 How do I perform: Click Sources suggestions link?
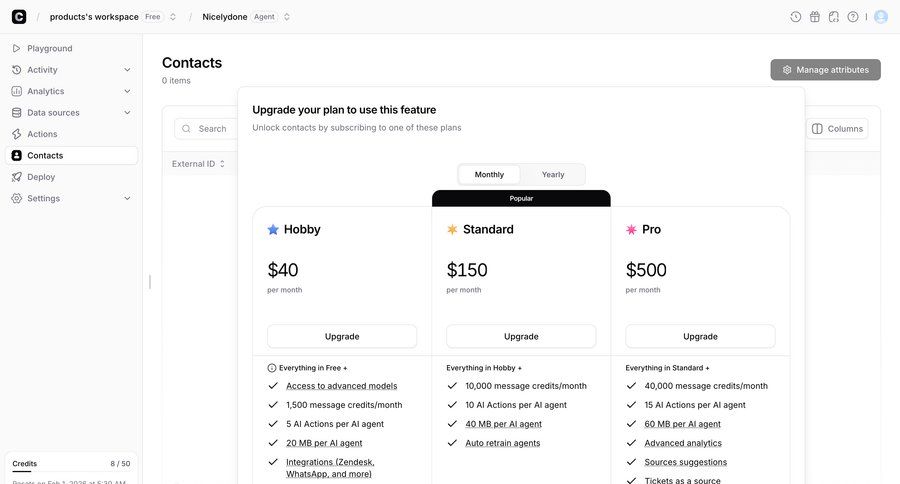[x=685, y=462]
